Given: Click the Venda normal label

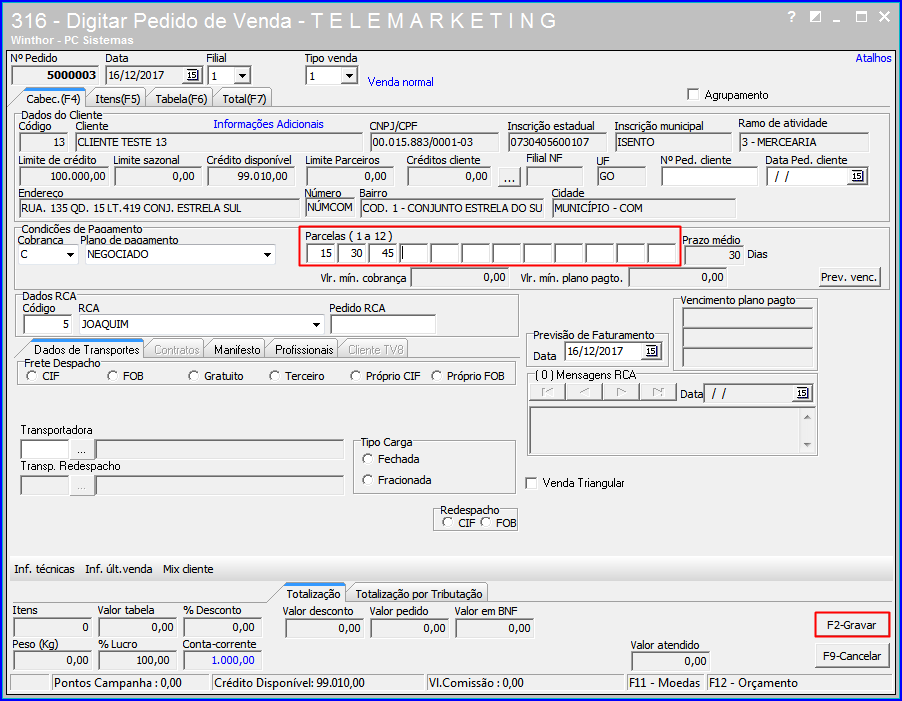Looking at the screenshot, I should (x=400, y=82).
